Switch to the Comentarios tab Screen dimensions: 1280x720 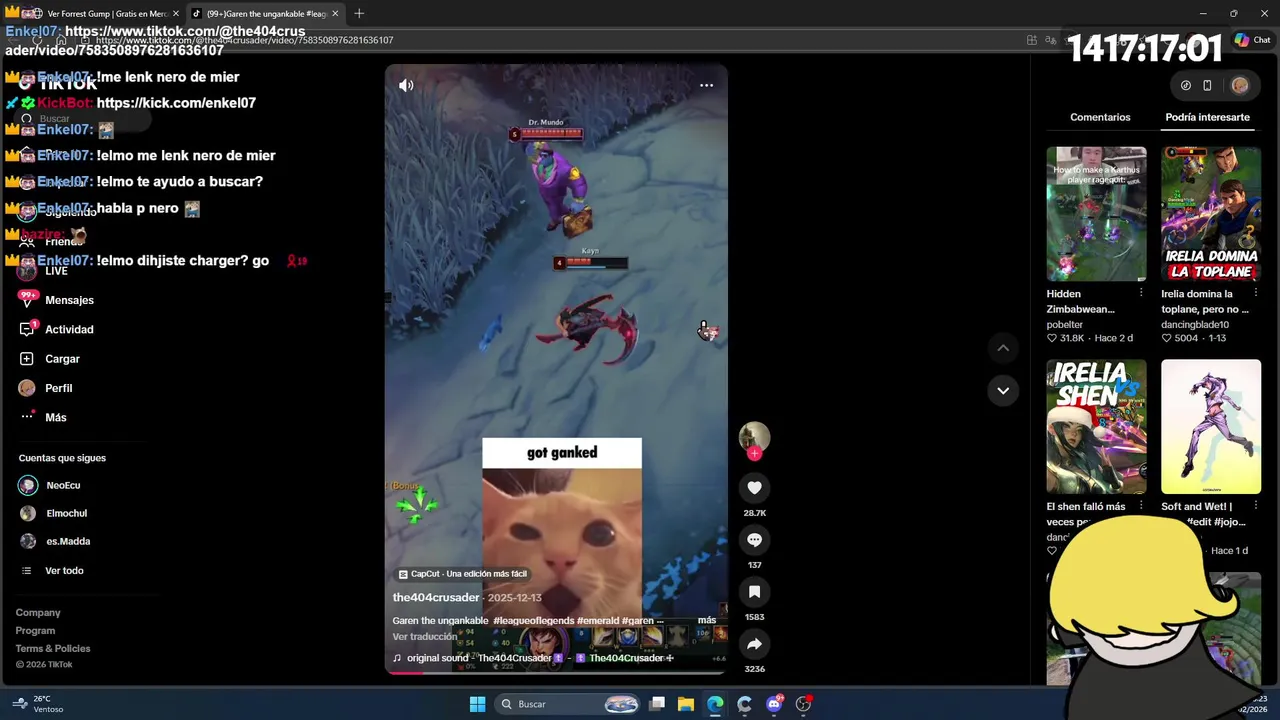pos(1100,117)
